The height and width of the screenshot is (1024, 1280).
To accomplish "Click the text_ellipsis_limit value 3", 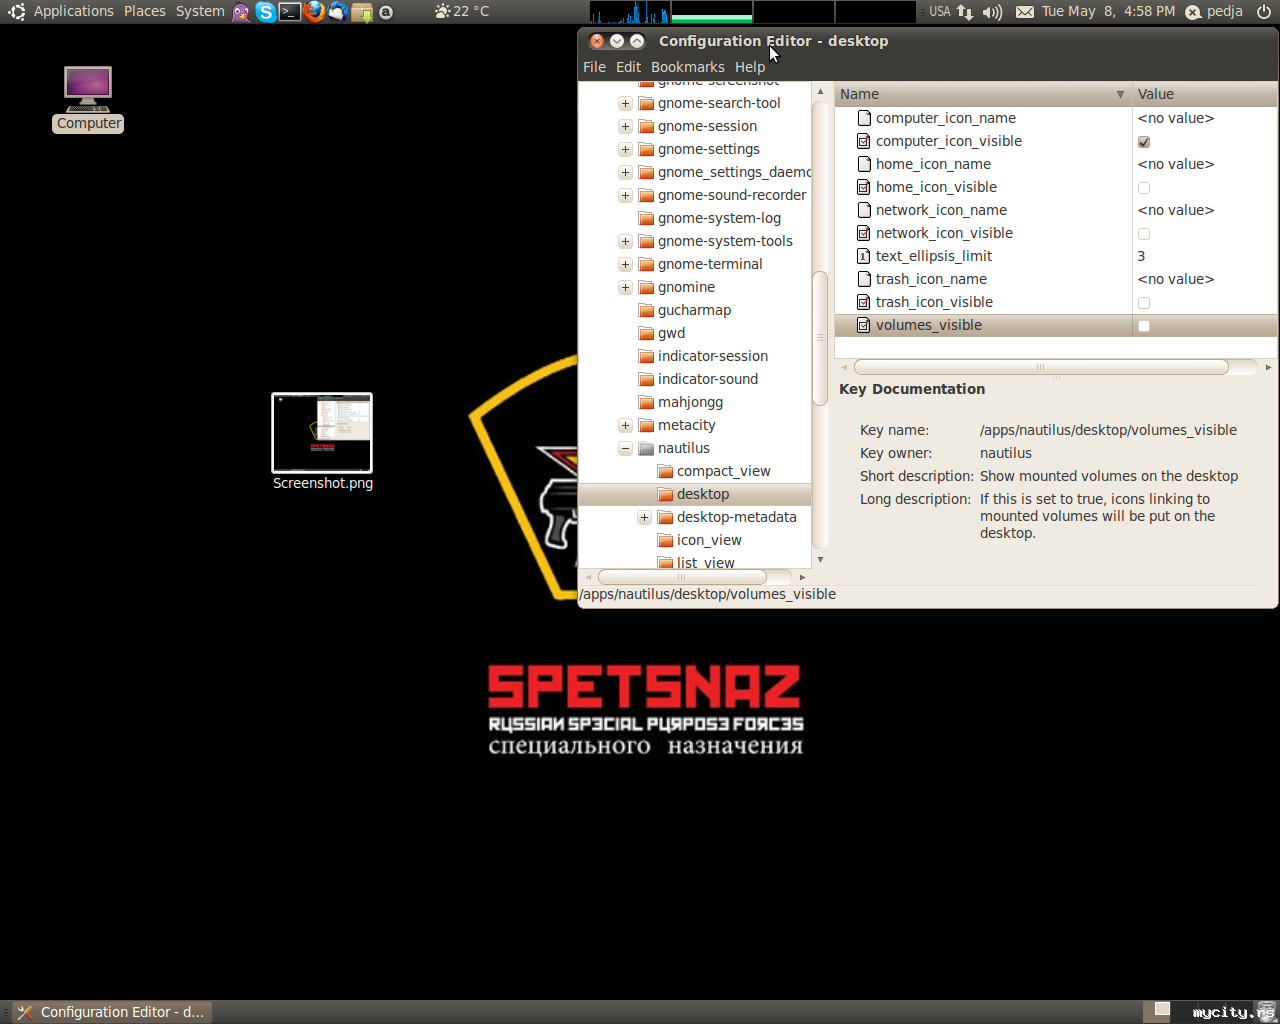I will (1141, 256).
